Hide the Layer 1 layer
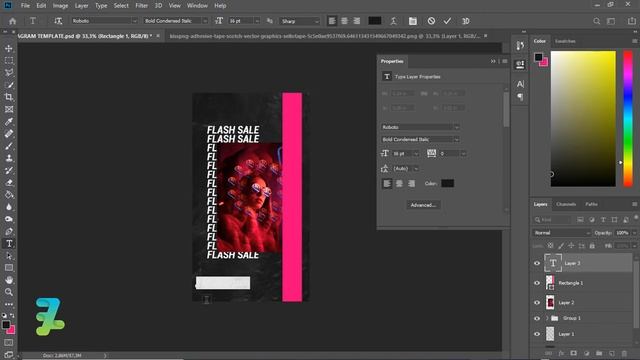The height and width of the screenshot is (360, 640). (x=537, y=334)
